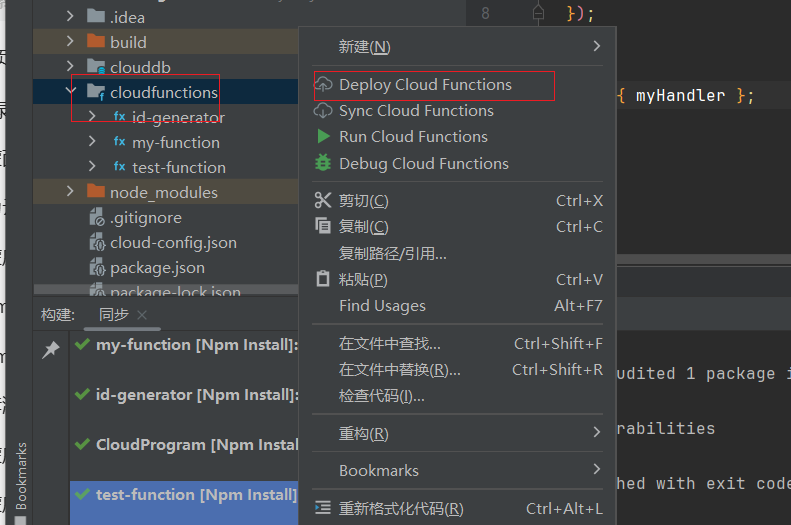Click the Bookmarks tool window icon in left strip
791x525 pixels.
(x=21, y=520)
